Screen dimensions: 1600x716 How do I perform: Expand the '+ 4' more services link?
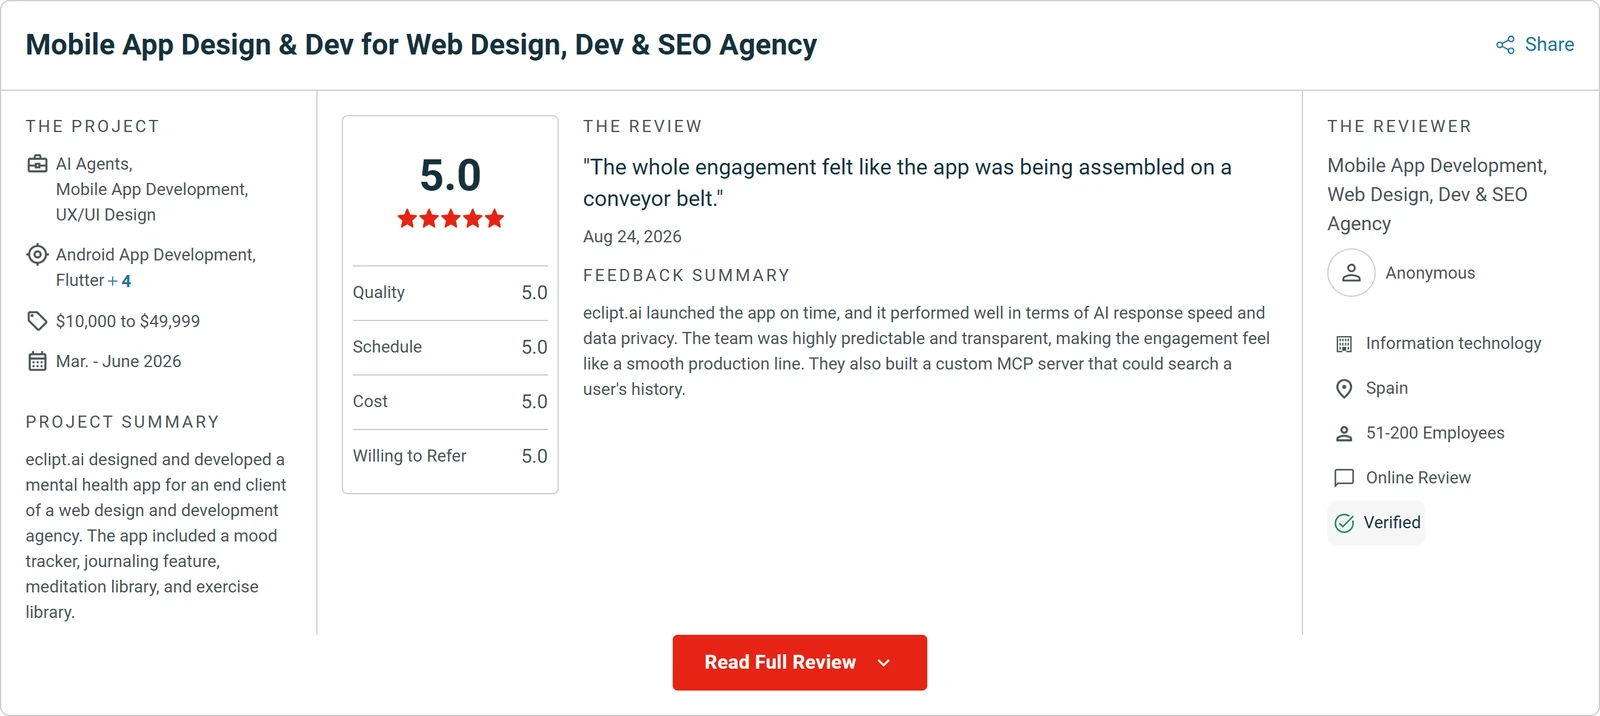[120, 281]
